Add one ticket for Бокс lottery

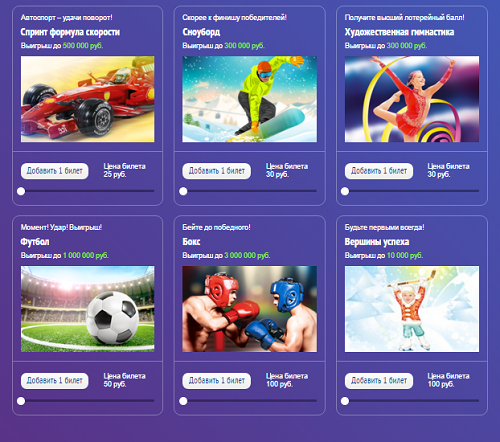point(217,381)
